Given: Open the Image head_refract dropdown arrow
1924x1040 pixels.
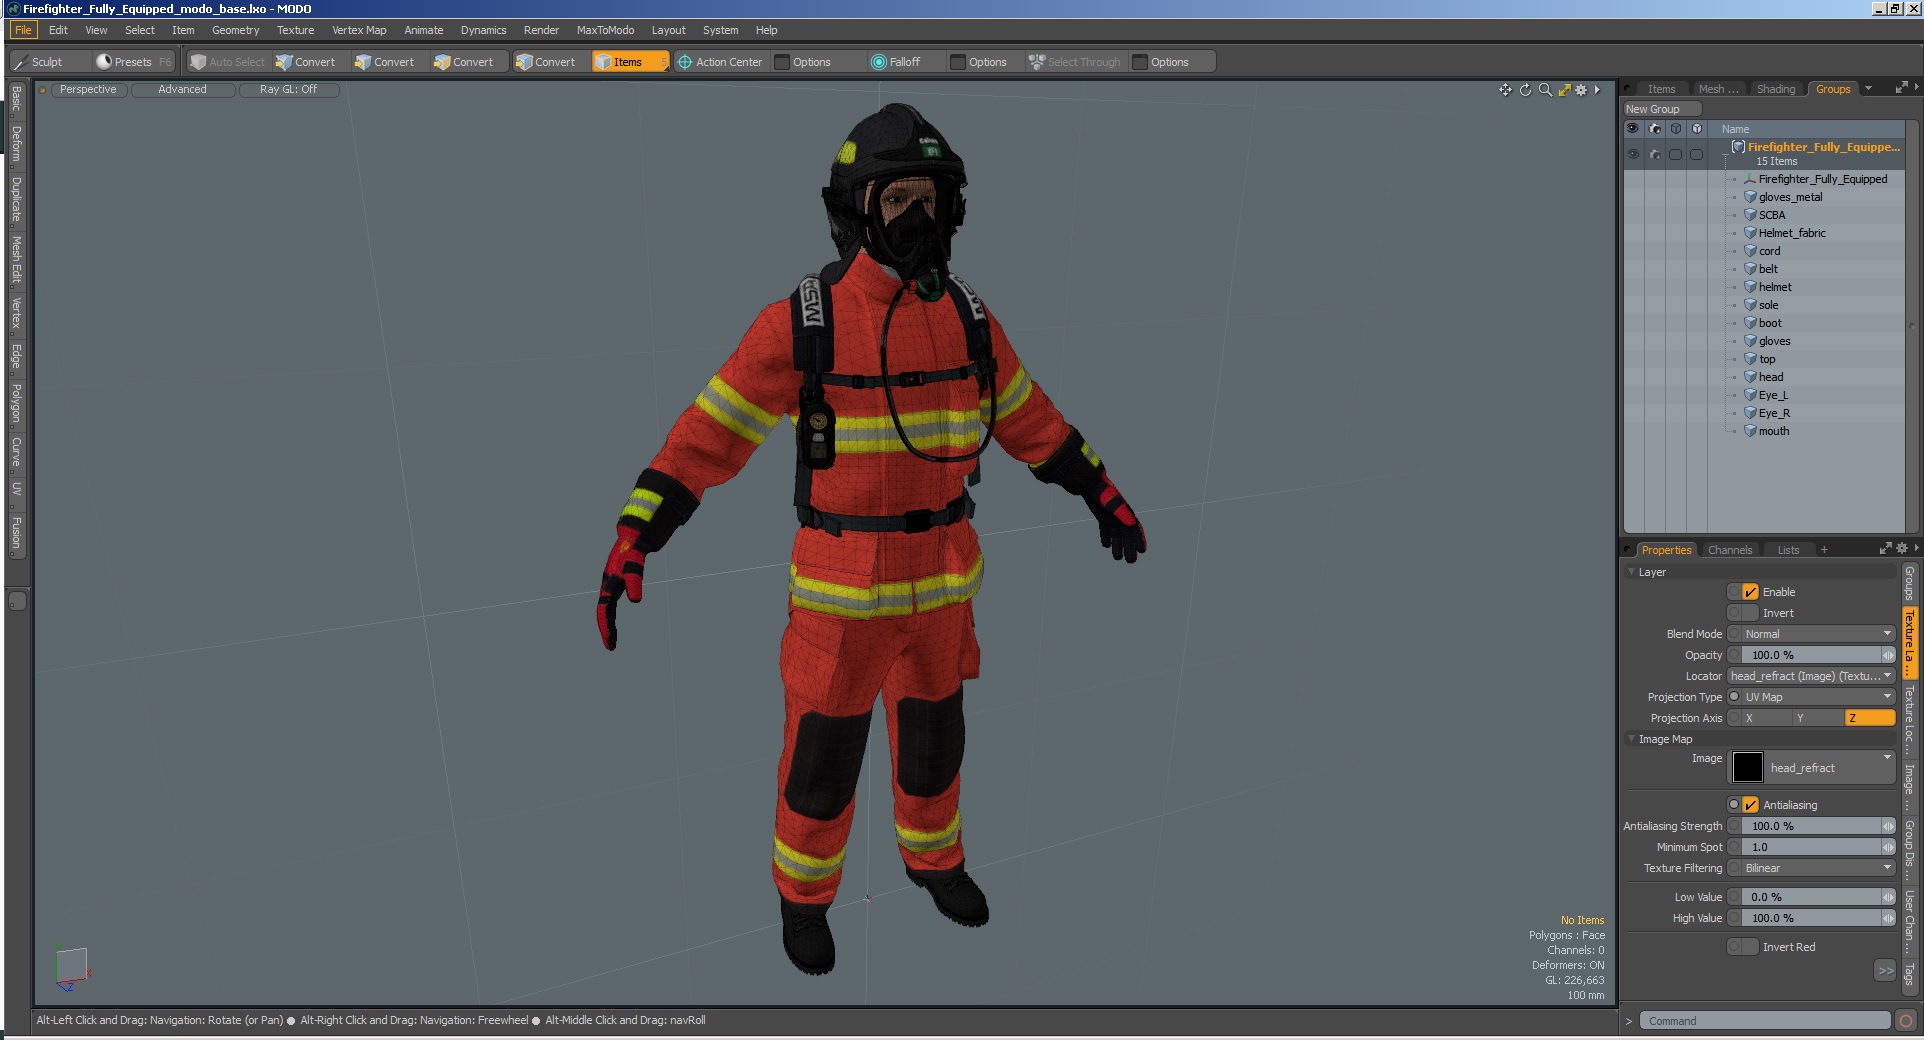Looking at the screenshot, I should click(1887, 757).
